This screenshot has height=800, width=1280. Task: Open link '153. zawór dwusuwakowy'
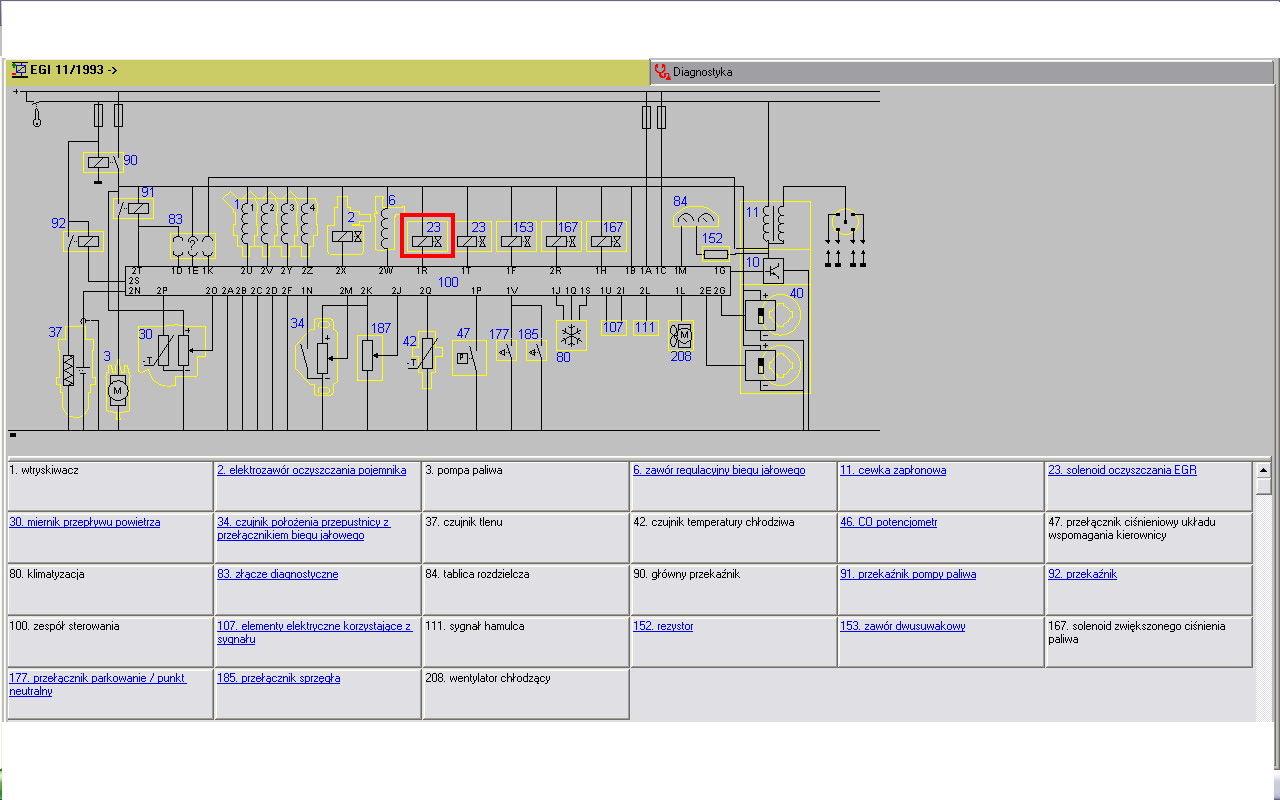(902, 626)
